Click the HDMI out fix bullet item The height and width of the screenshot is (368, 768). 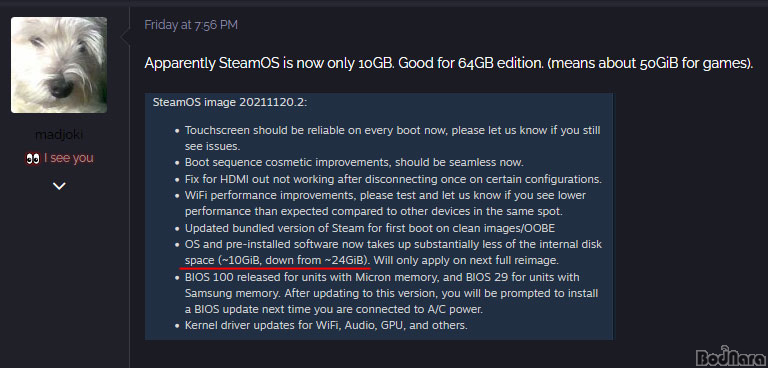pyautogui.click(x=393, y=179)
